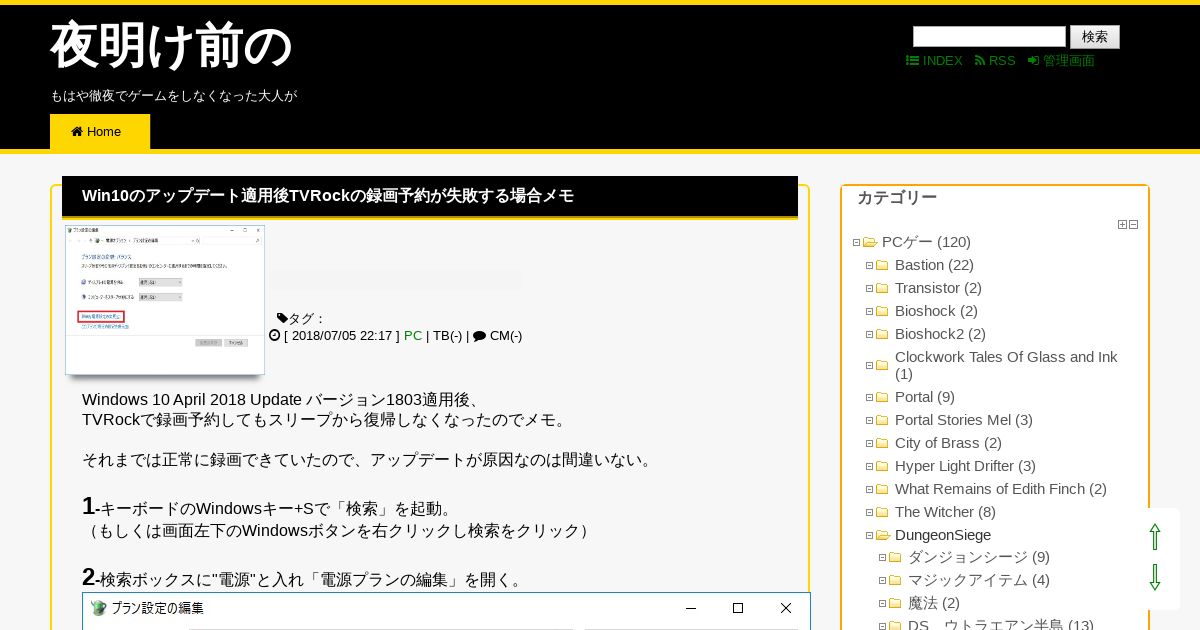This screenshot has height=630, width=1200.
Task: Collapse all categories with the minus icon
Action: click(1133, 225)
